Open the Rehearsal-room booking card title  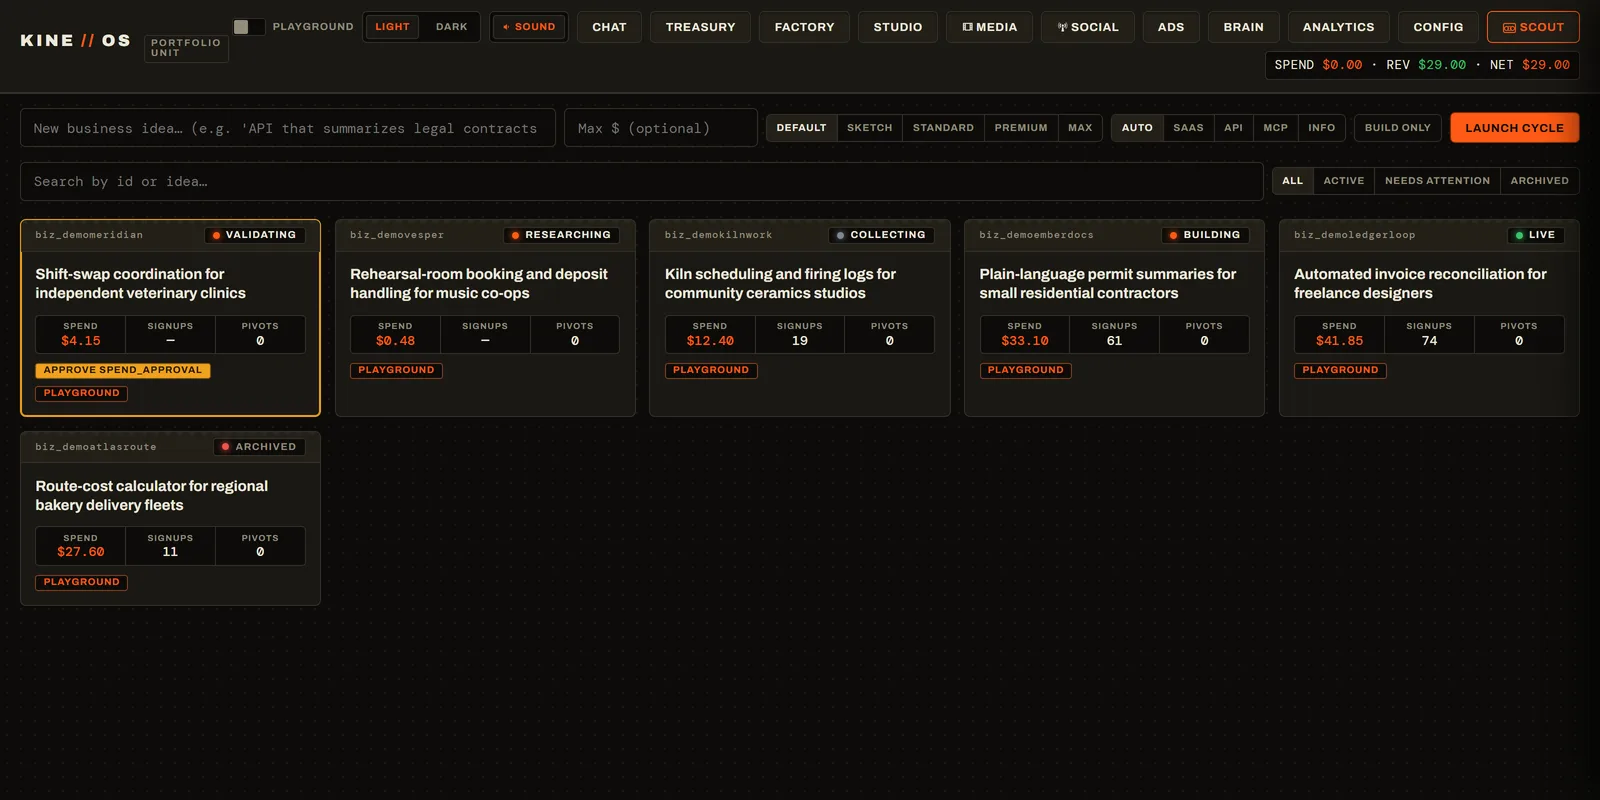479,283
